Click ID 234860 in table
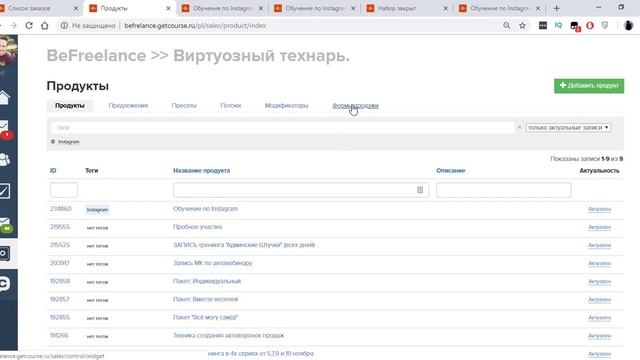Image resolution: width=640 pixels, height=360 pixels. [x=60, y=209]
